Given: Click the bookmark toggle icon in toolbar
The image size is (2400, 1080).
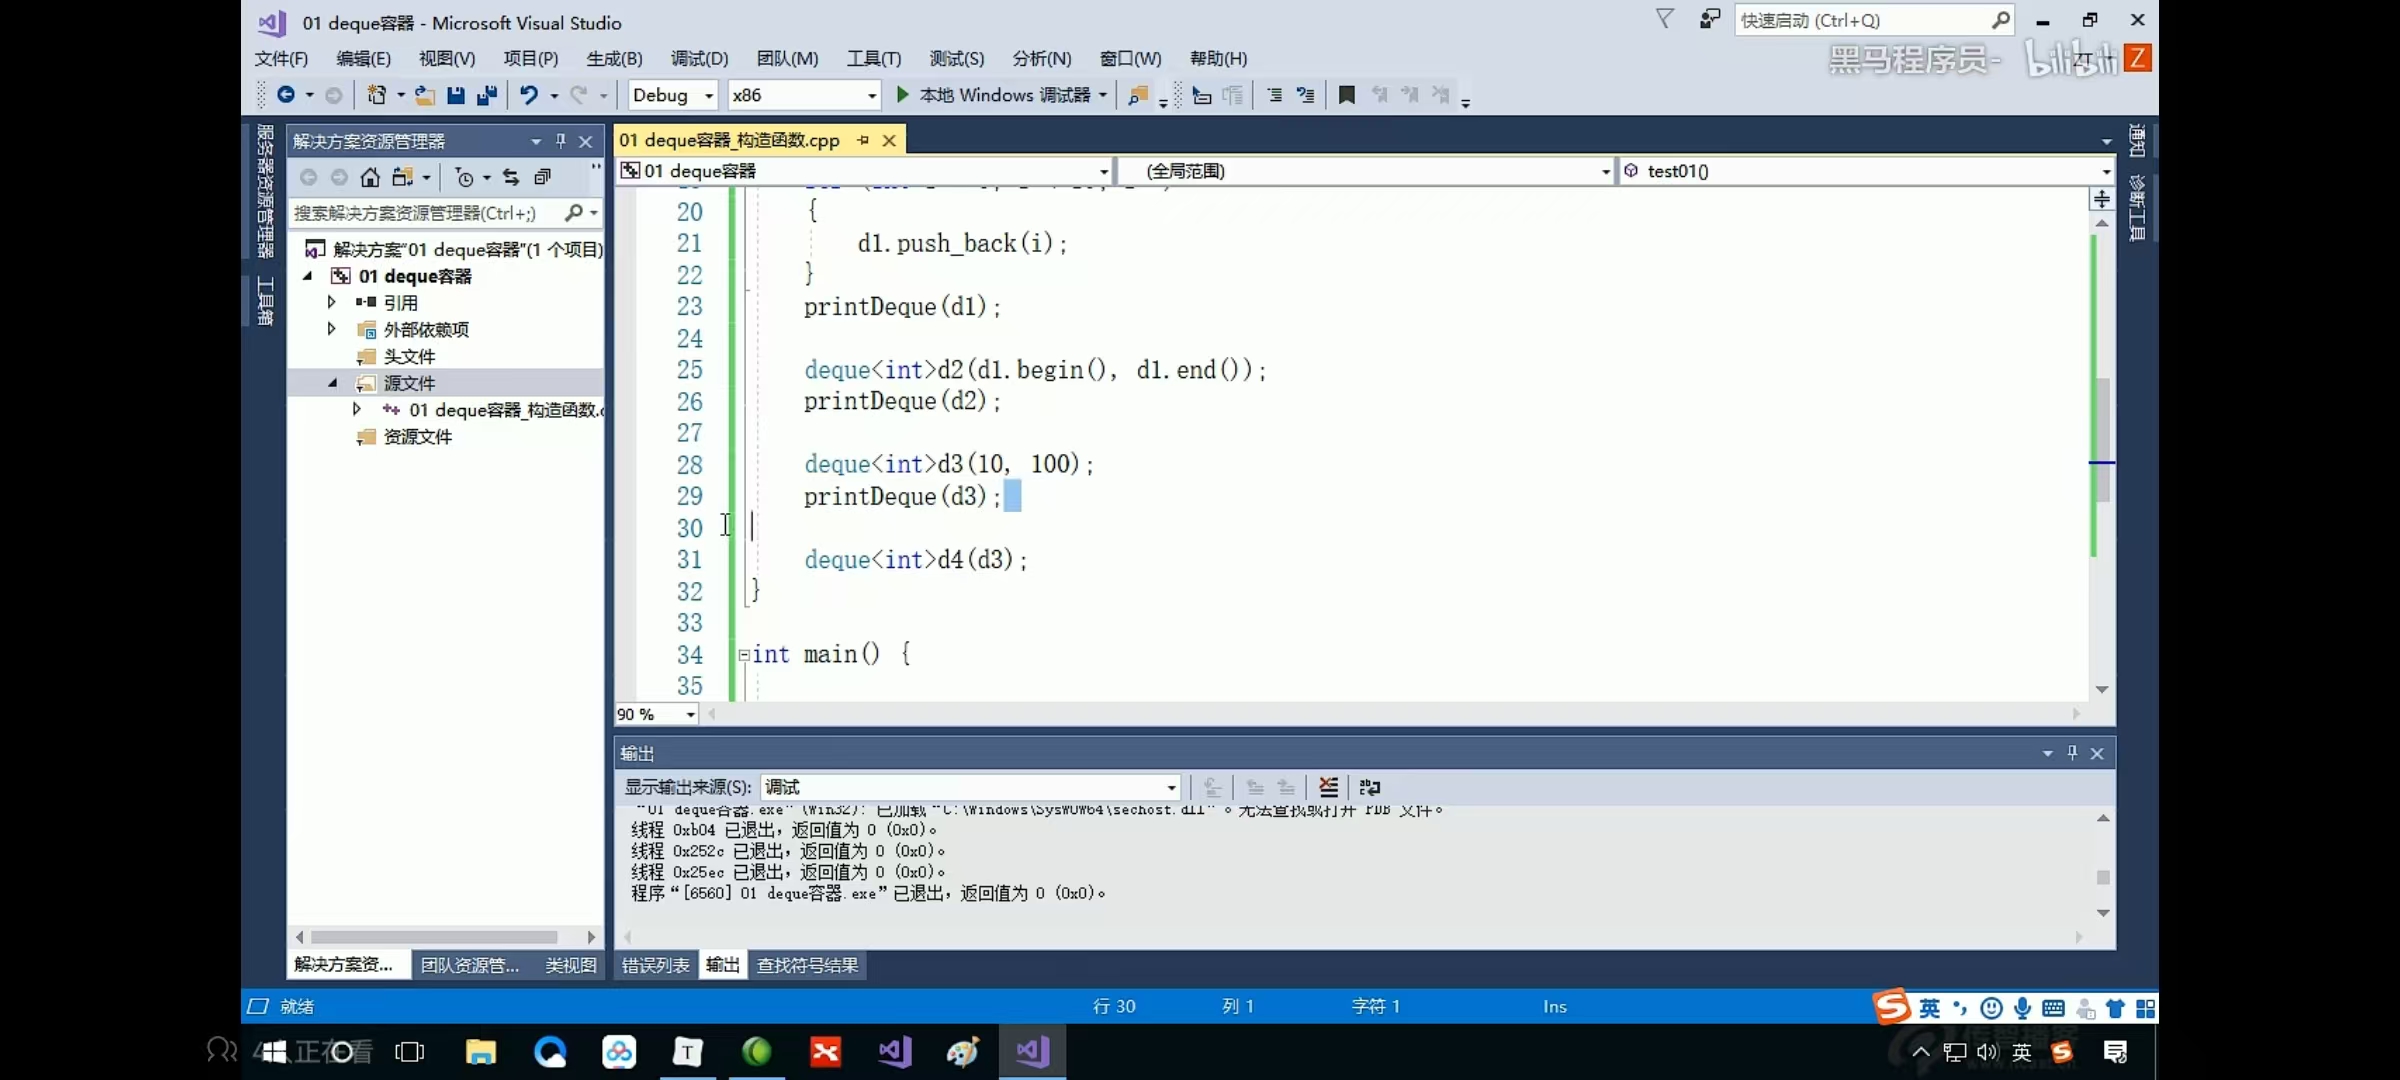Looking at the screenshot, I should click(x=1347, y=95).
